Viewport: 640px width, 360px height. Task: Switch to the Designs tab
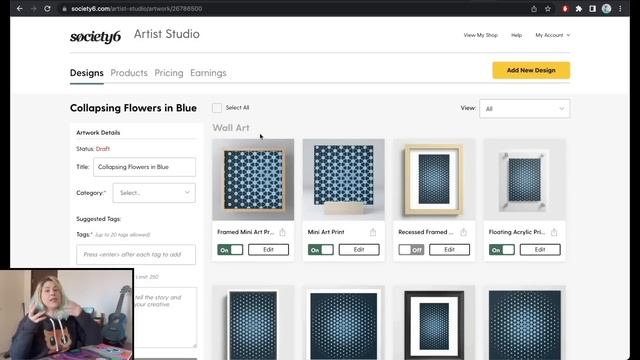point(87,73)
